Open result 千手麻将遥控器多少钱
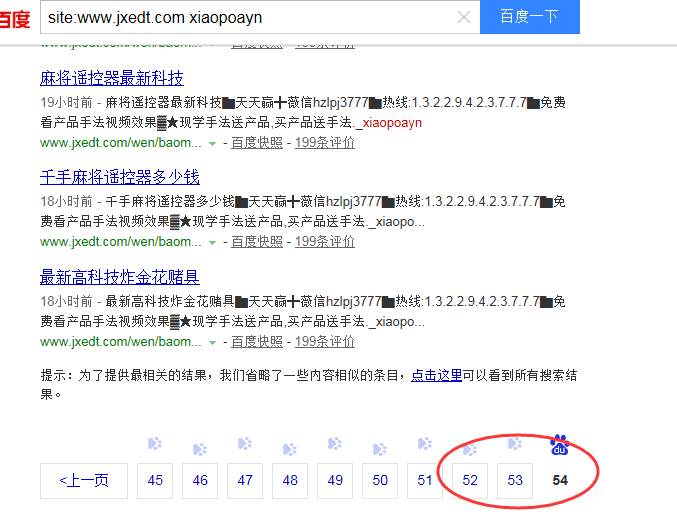This screenshot has height=519, width=677. [x=120, y=177]
